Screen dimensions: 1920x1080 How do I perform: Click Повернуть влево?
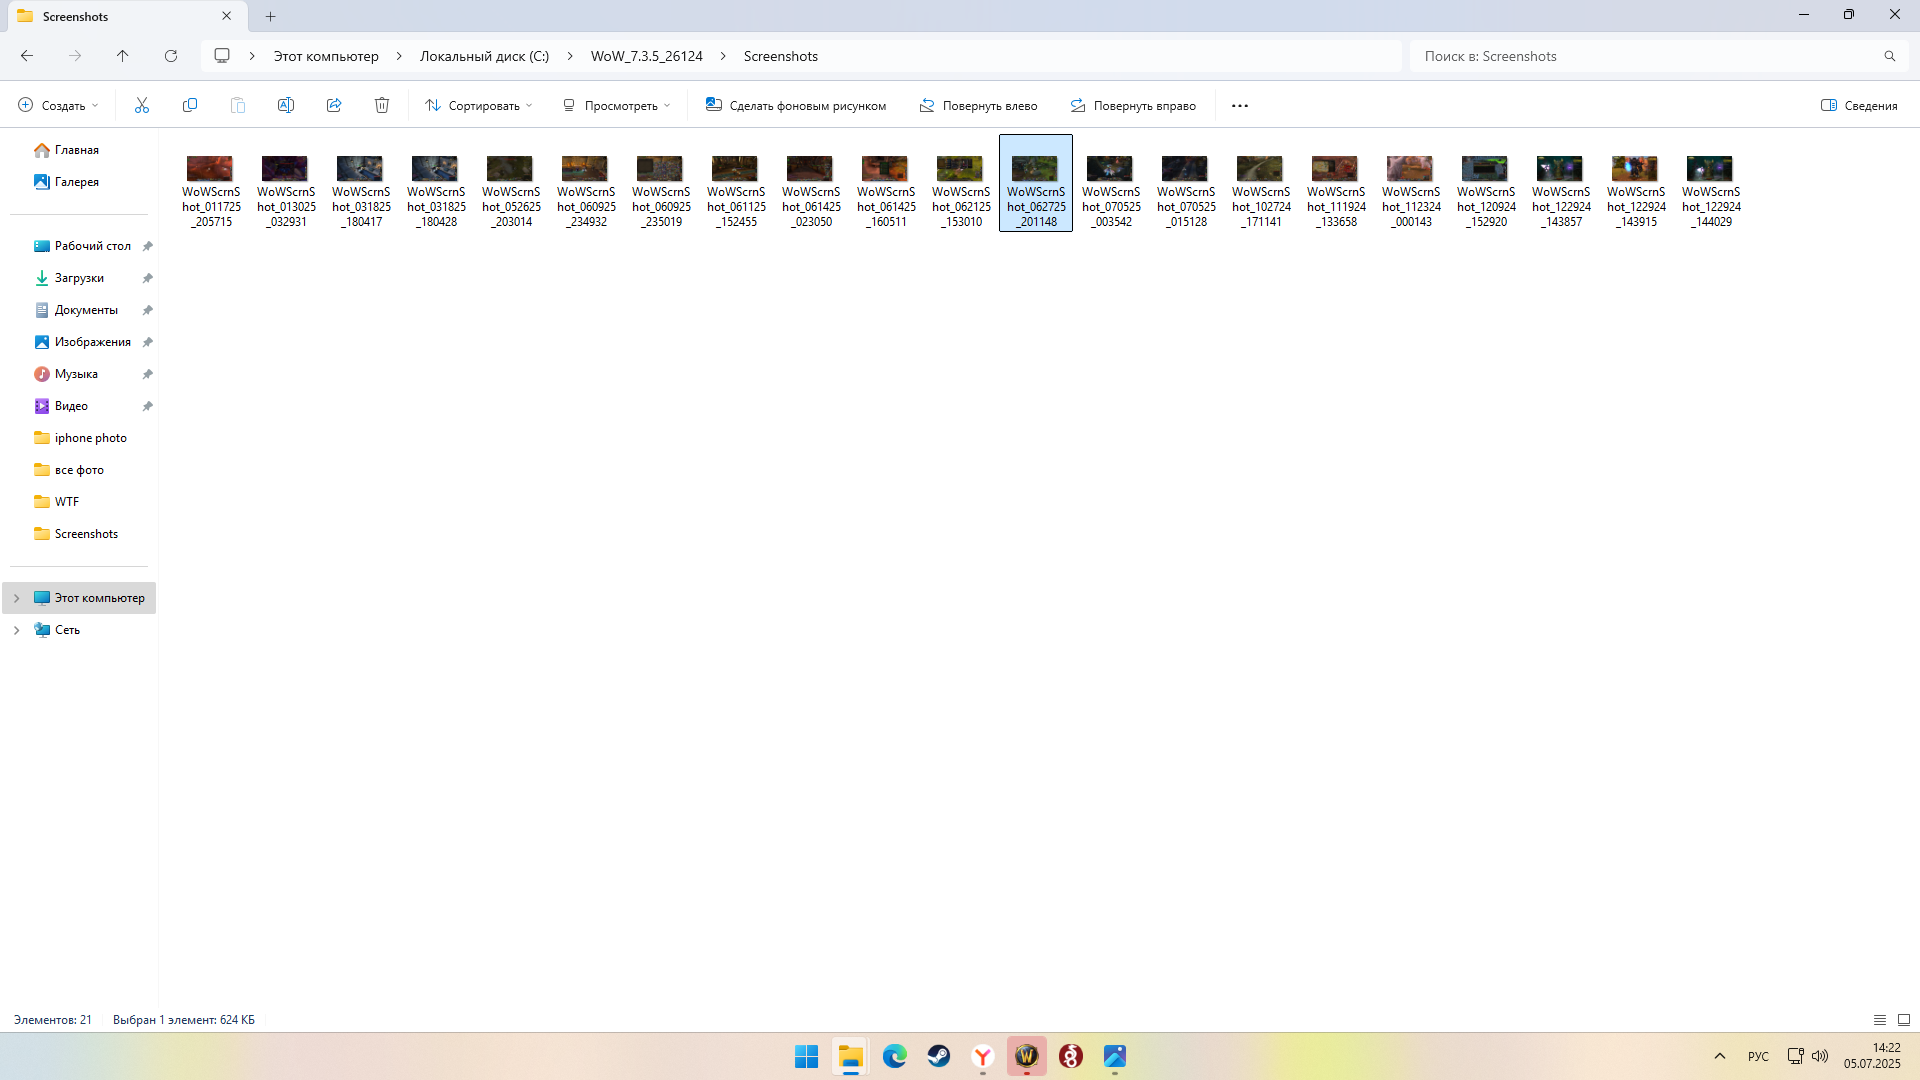[x=978, y=105]
